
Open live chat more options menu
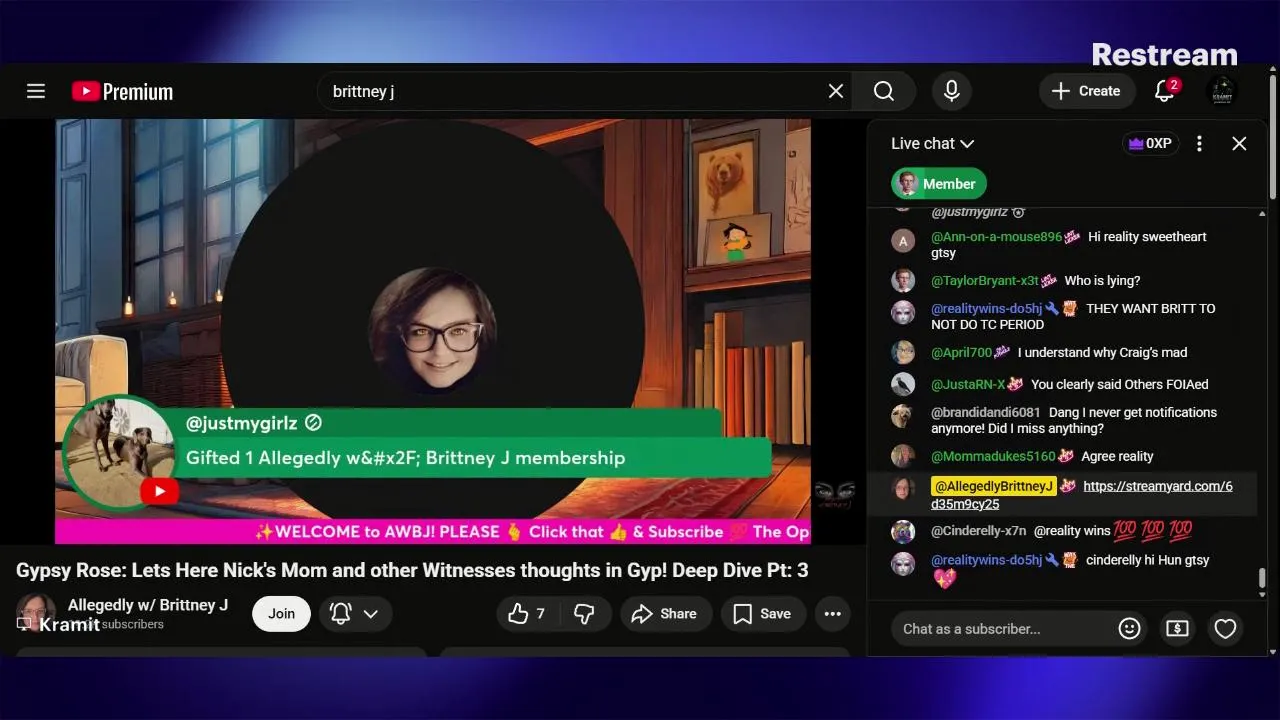click(1199, 144)
